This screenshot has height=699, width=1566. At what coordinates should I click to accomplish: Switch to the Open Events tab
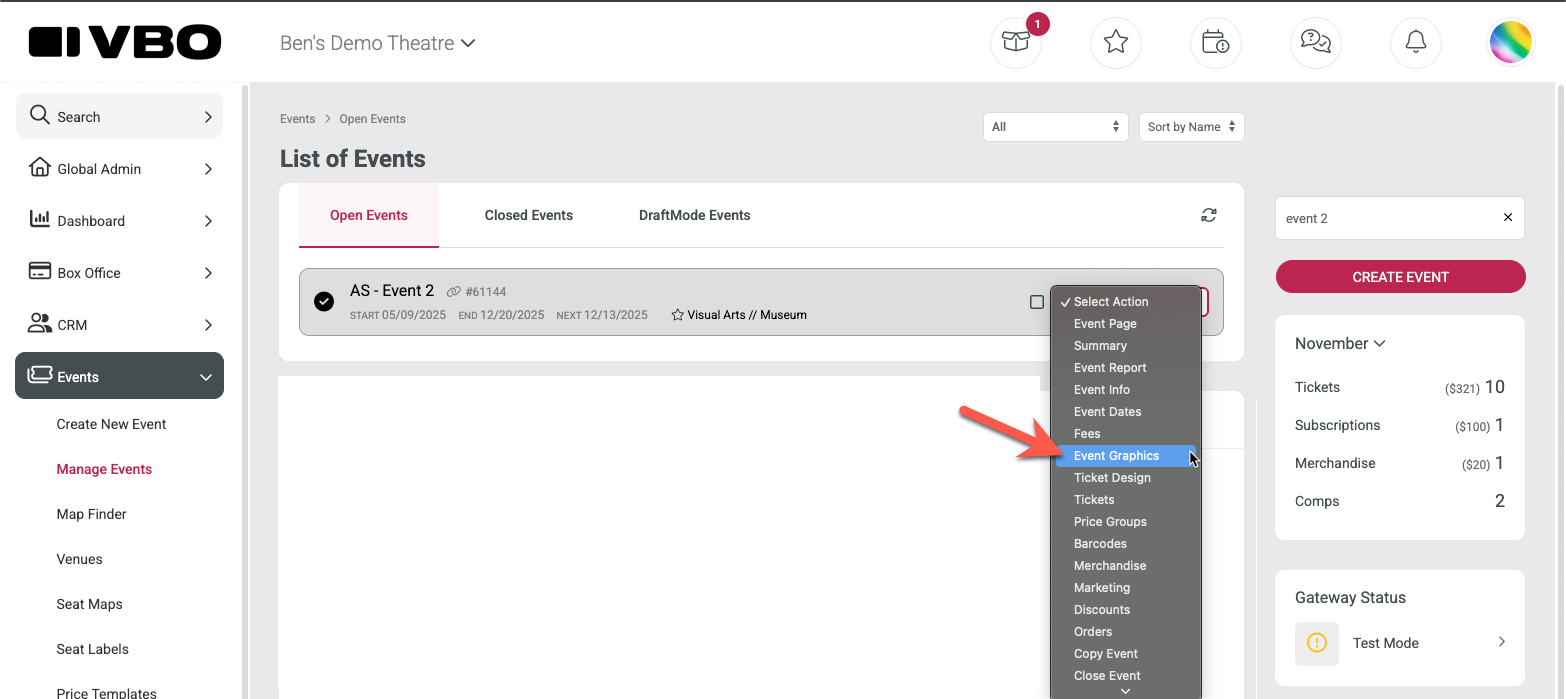point(369,215)
